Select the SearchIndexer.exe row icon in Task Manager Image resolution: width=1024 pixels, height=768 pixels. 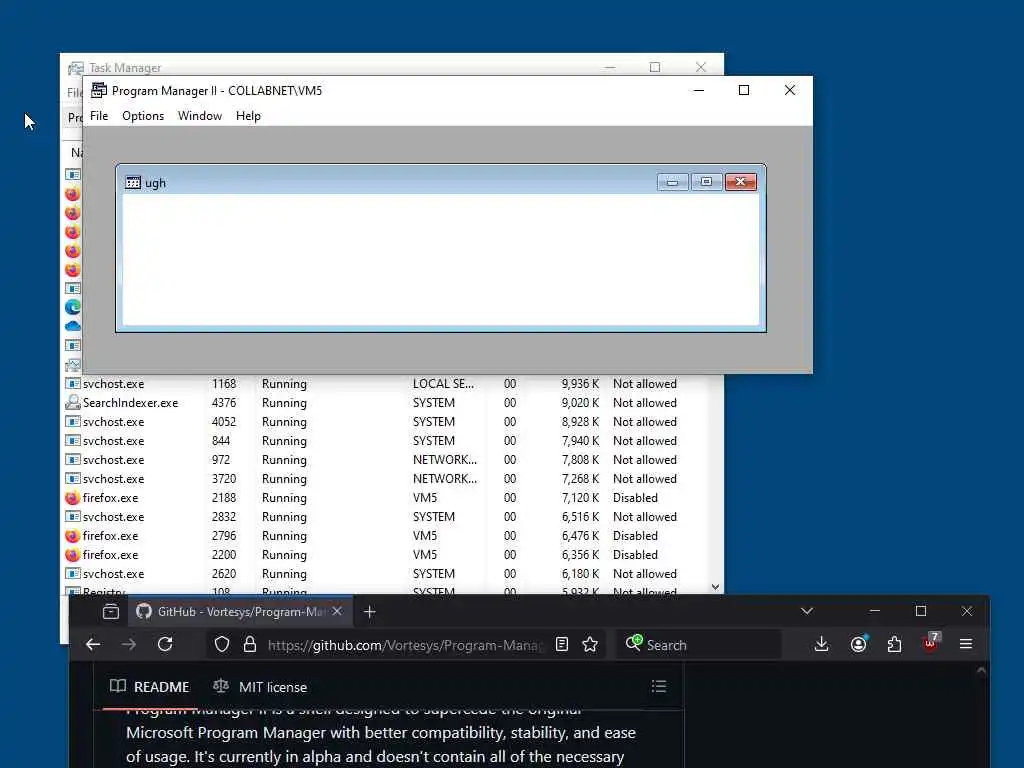pos(72,403)
